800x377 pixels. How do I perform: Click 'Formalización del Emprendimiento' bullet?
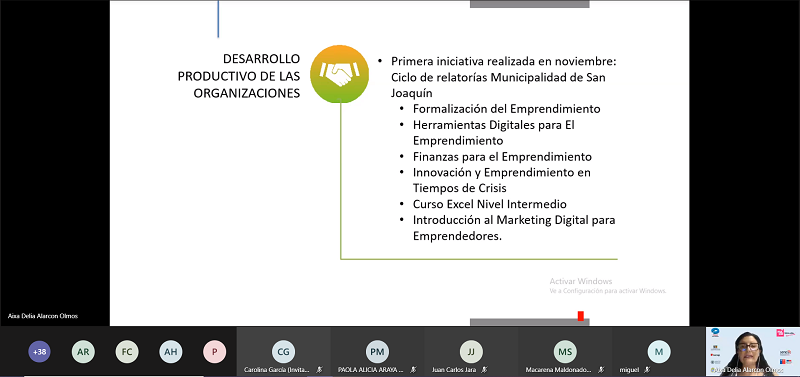click(507, 109)
